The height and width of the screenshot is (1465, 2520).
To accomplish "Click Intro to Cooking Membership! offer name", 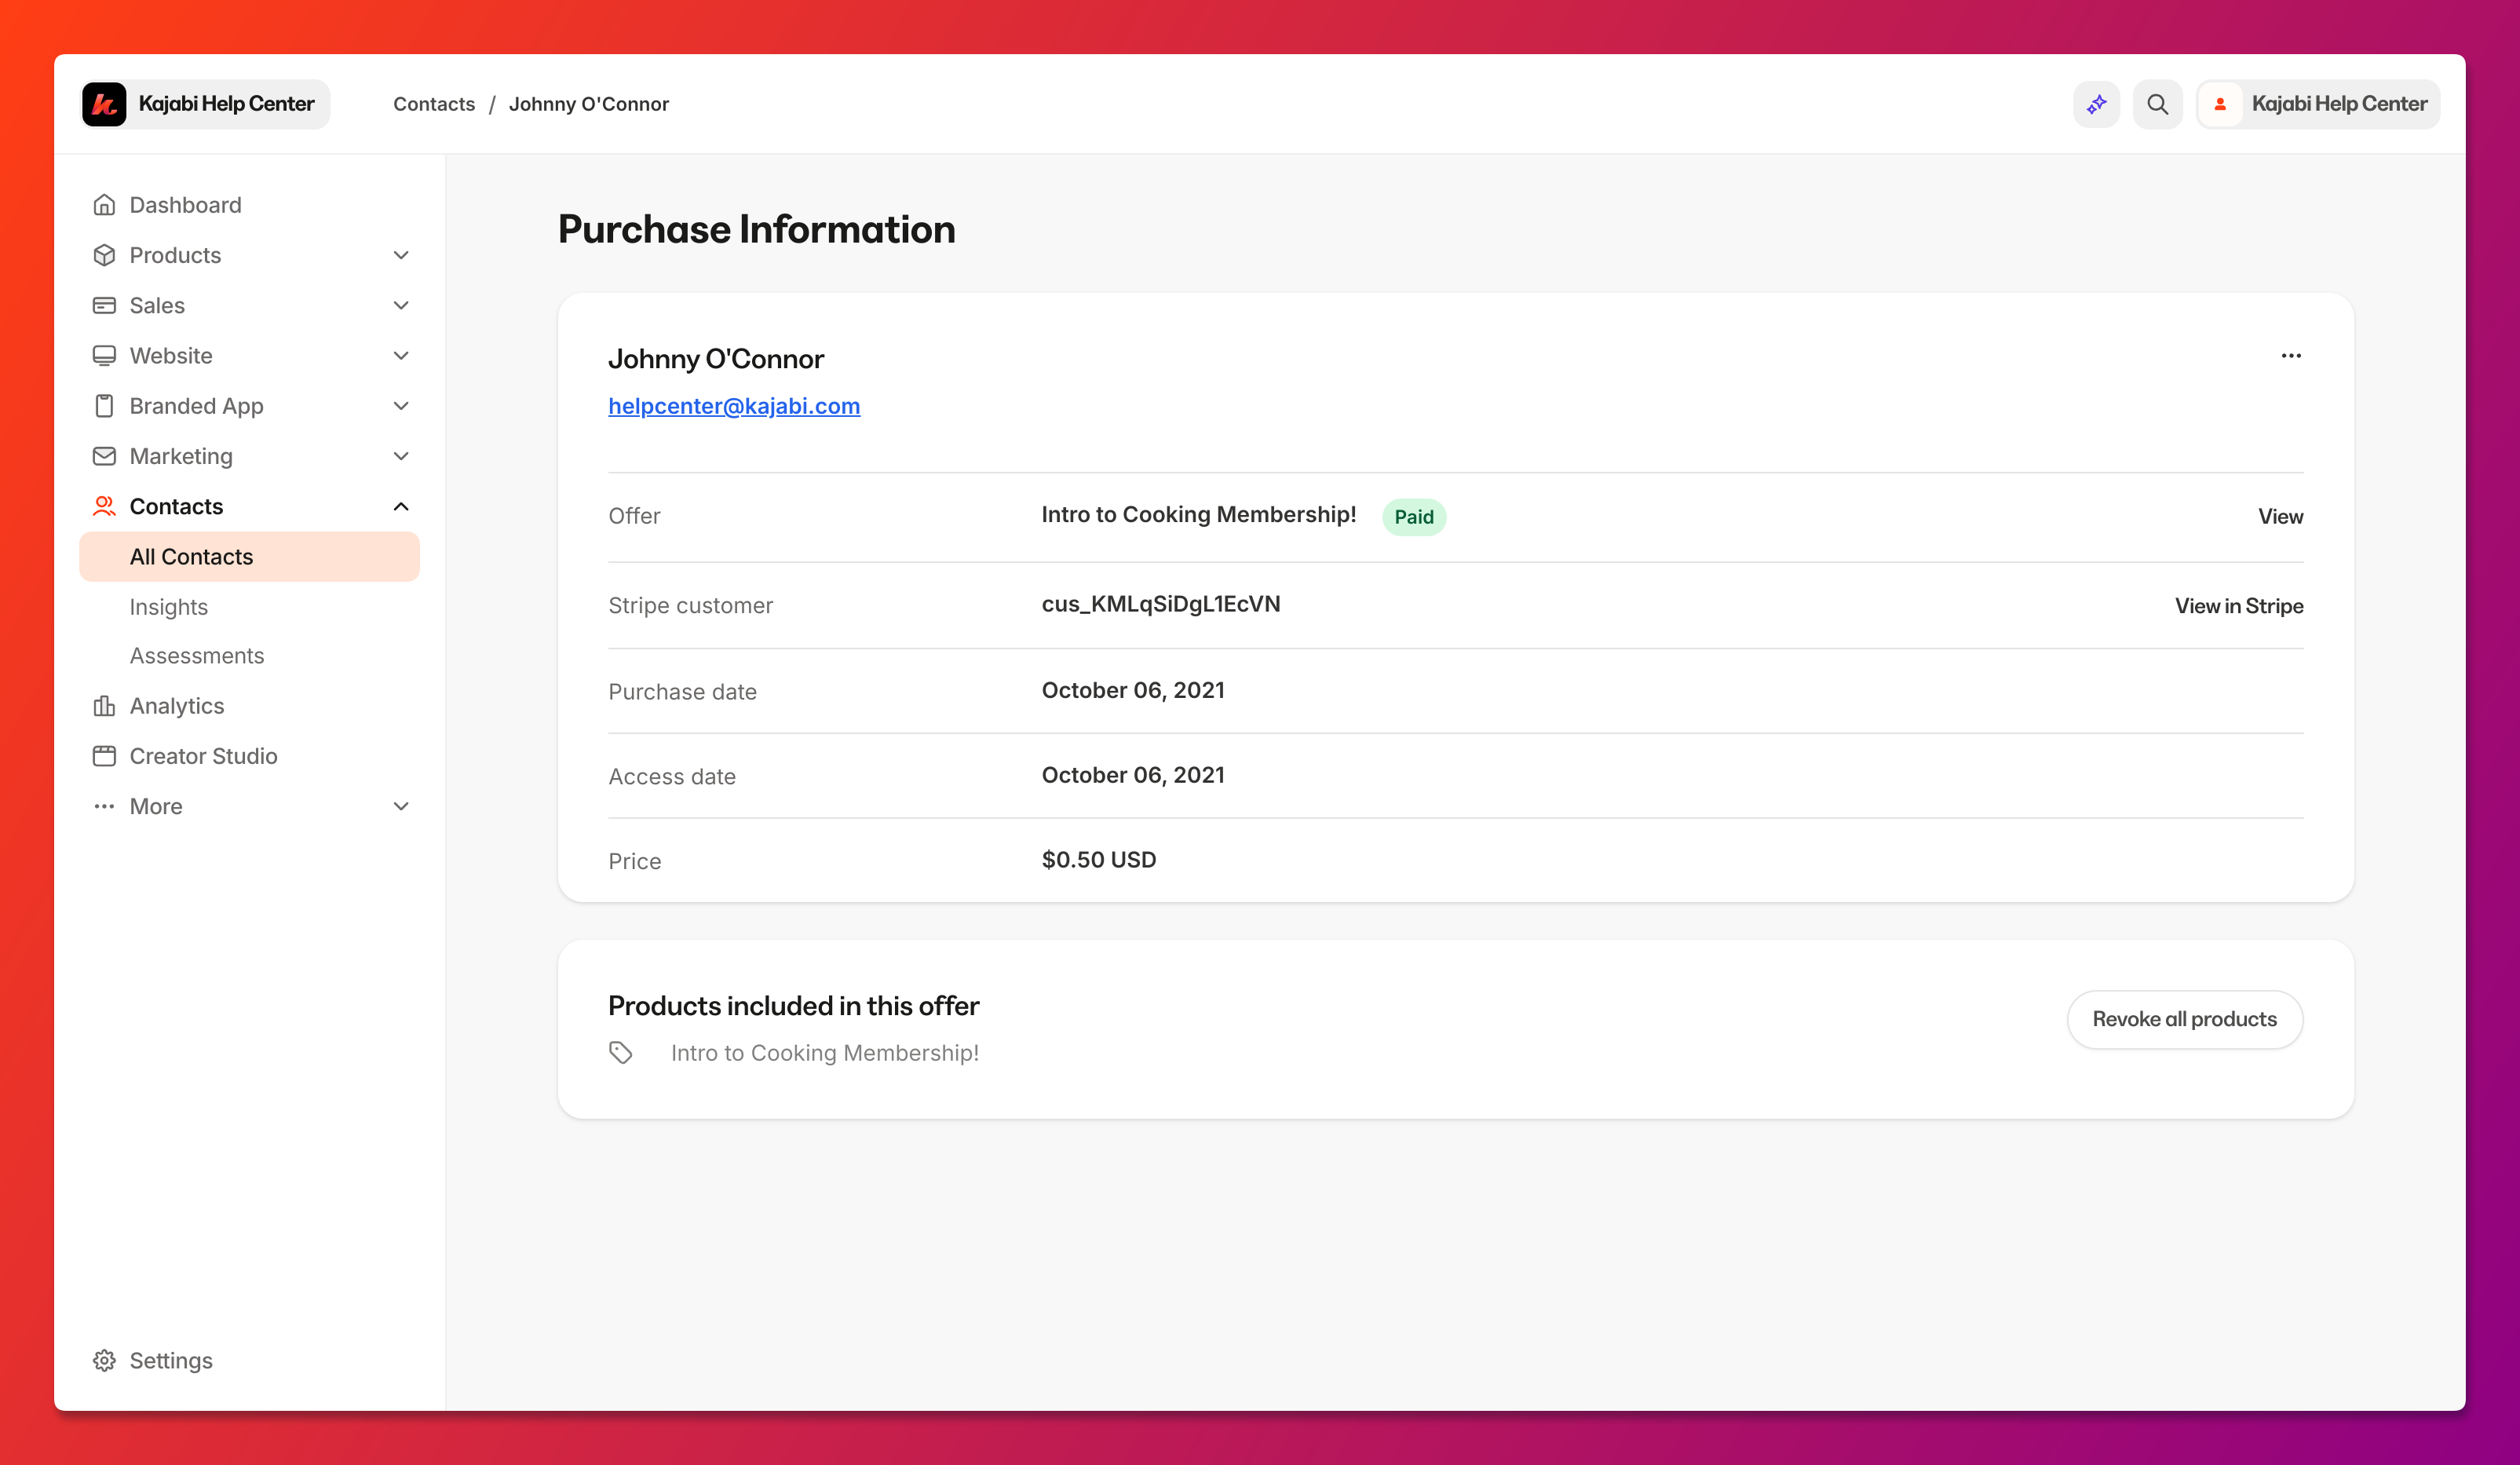I will click(1199, 515).
